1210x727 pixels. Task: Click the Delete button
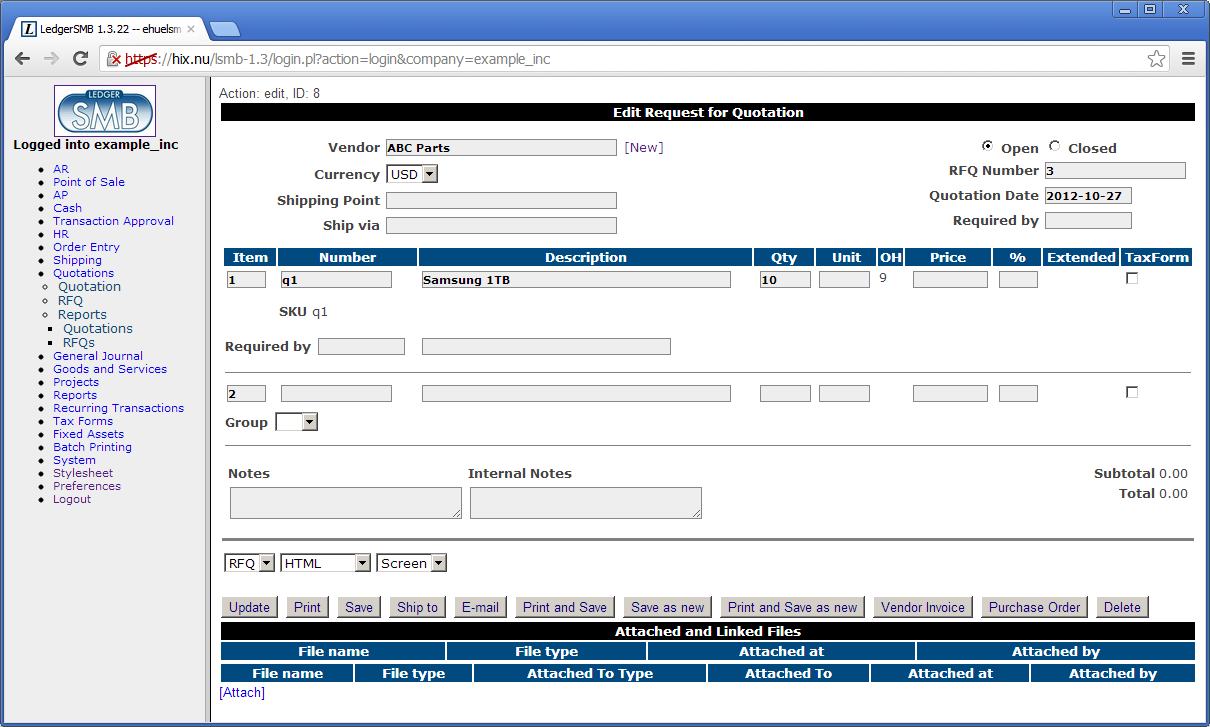(x=1122, y=607)
